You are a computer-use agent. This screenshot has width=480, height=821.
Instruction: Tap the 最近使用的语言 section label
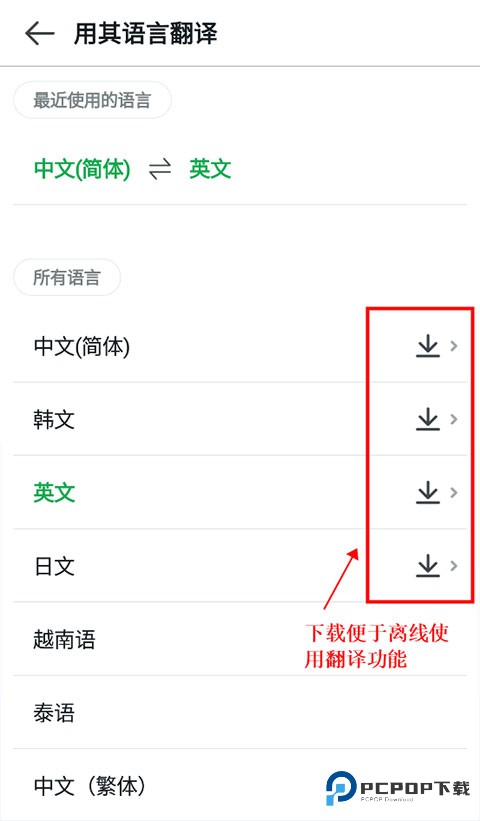tap(92, 100)
